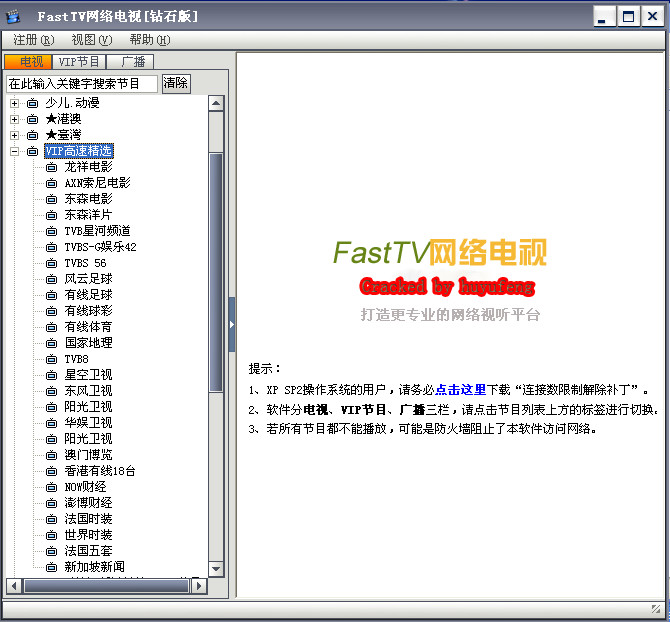Click the channel icon next to 有线体育

tap(51, 327)
